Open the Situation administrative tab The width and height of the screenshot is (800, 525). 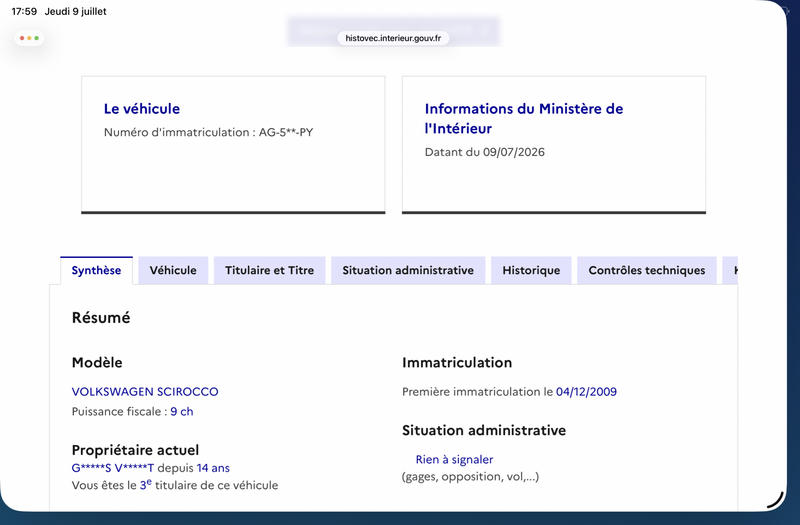[408, 270]
